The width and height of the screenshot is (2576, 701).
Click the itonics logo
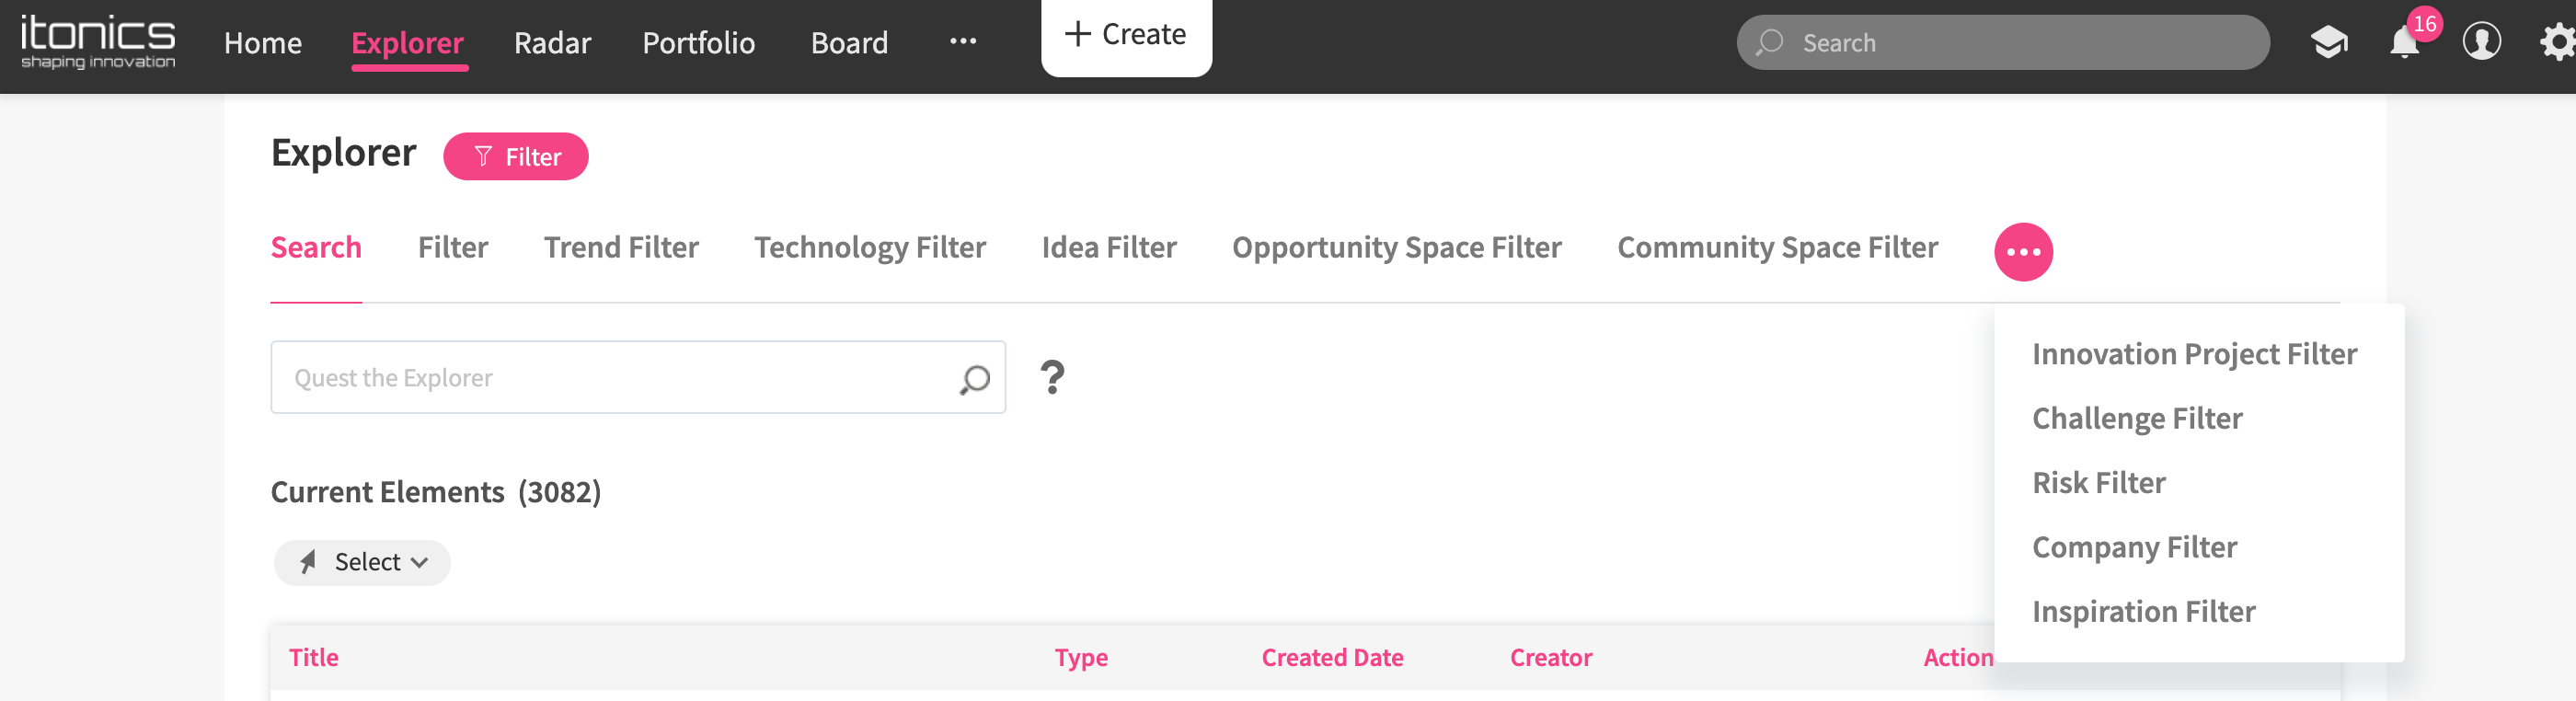[98, 42]
